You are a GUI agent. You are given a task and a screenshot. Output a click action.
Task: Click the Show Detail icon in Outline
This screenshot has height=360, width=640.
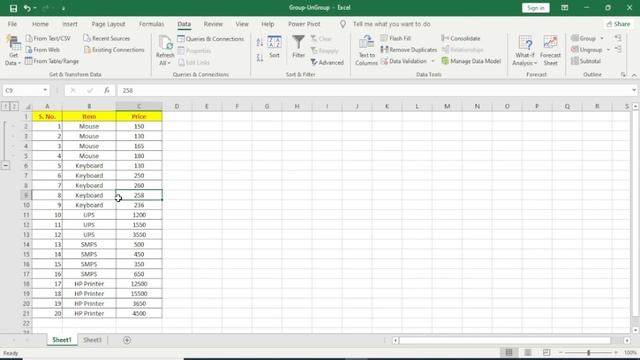coord(618,38)
